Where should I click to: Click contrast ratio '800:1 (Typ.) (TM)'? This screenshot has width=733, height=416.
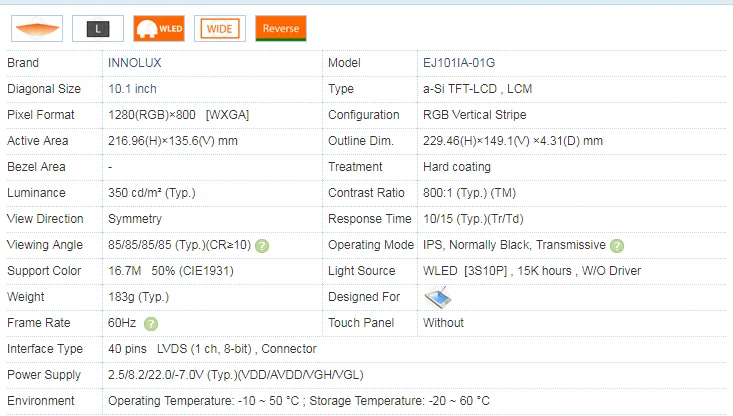pos(469,193)
